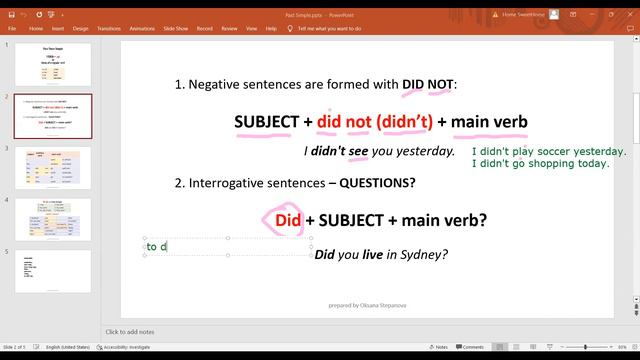640x360 pixels.
Task: Switch to Slide Sorter view
Action: click(516, 347)
